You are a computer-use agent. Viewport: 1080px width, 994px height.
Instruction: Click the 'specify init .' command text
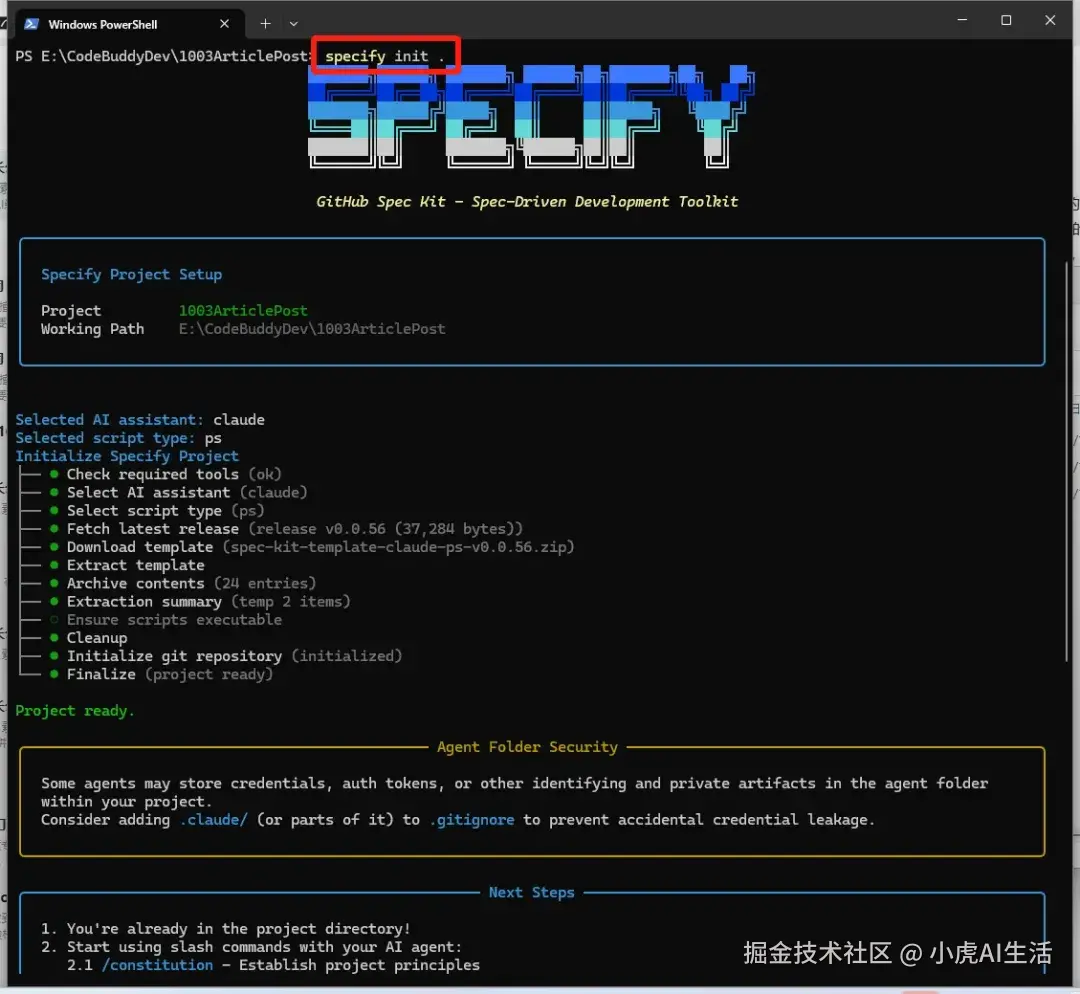pyautogui.click(x=384, y=56)
